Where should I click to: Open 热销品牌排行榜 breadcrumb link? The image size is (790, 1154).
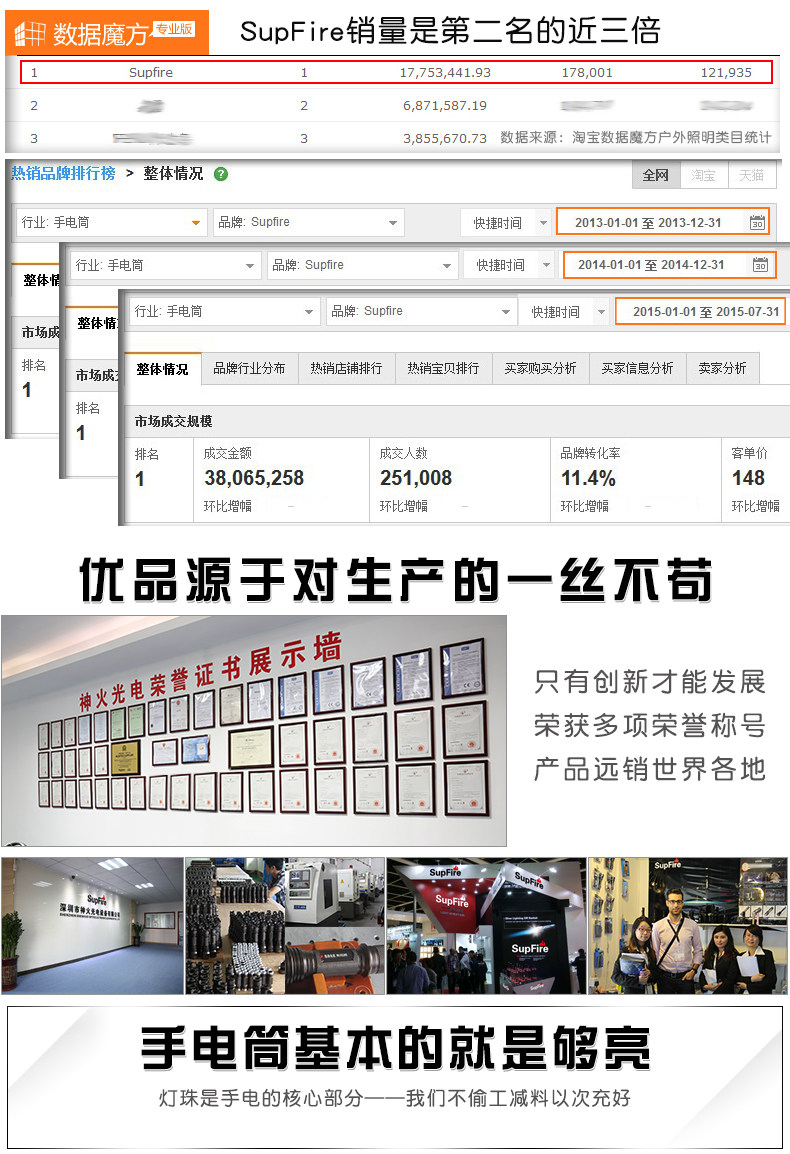63,173
